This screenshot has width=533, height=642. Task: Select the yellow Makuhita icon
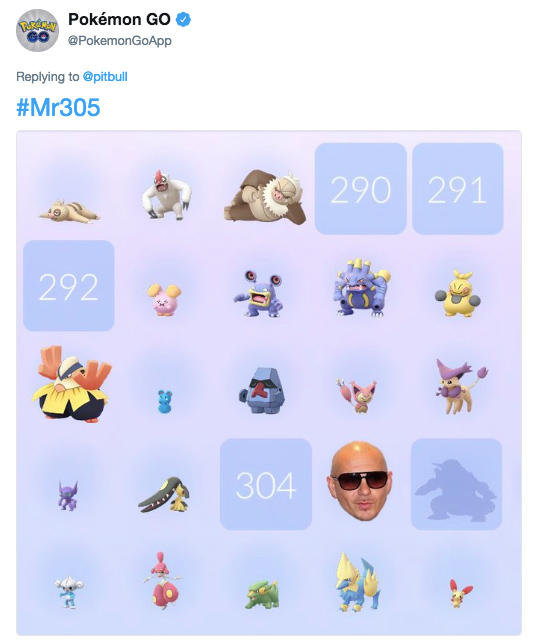click(458, 293)
